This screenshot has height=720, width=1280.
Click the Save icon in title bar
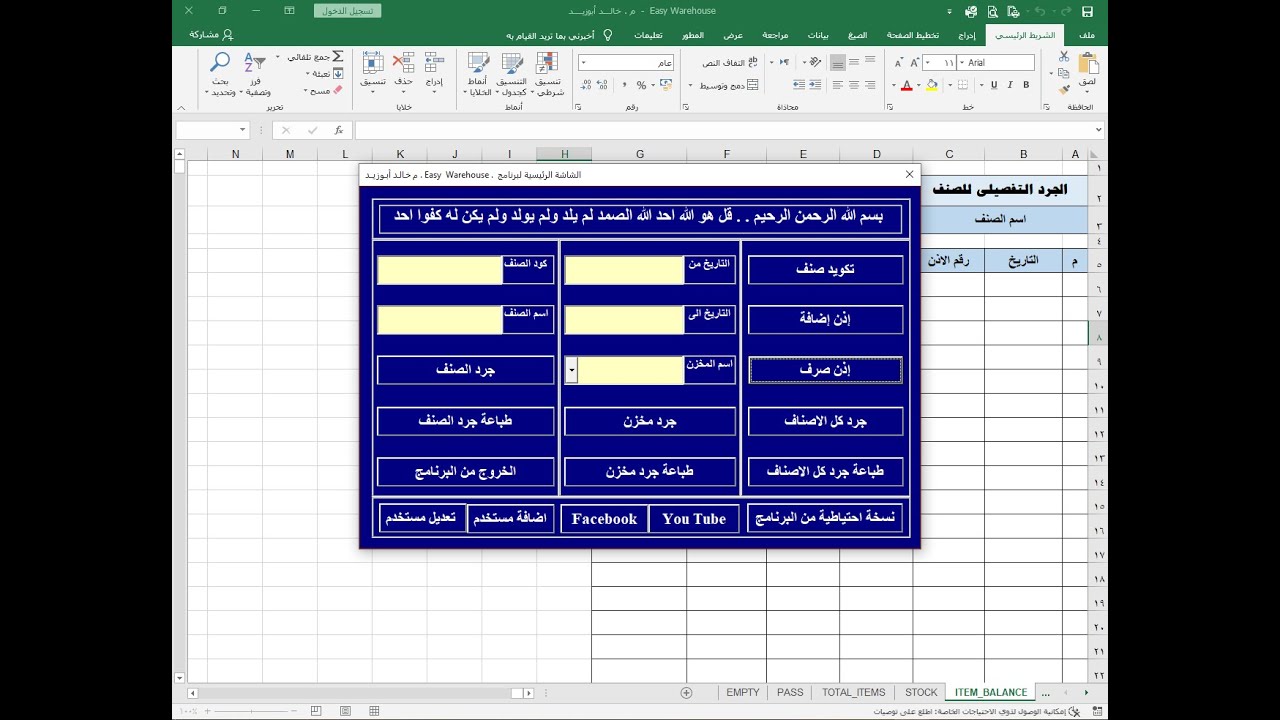coord(1087,11)
